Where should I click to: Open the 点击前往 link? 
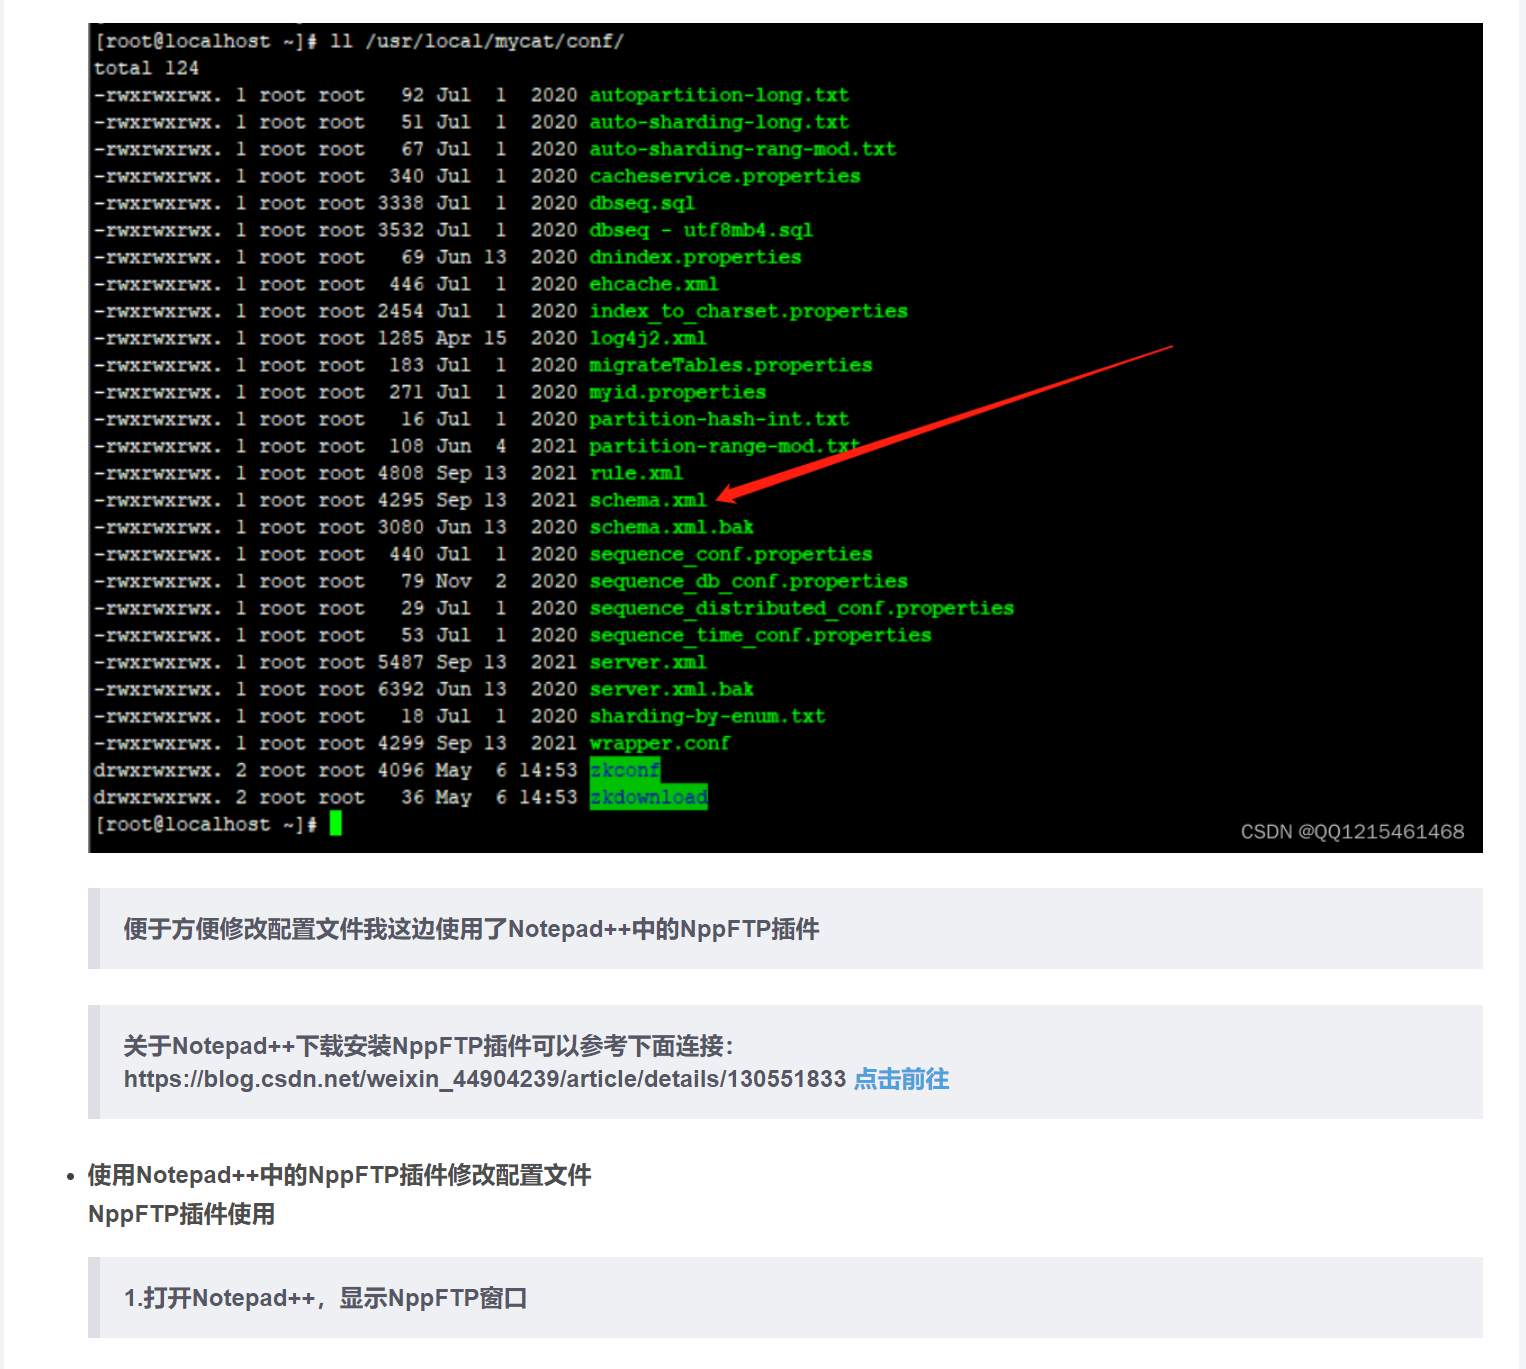(901, 1079)
